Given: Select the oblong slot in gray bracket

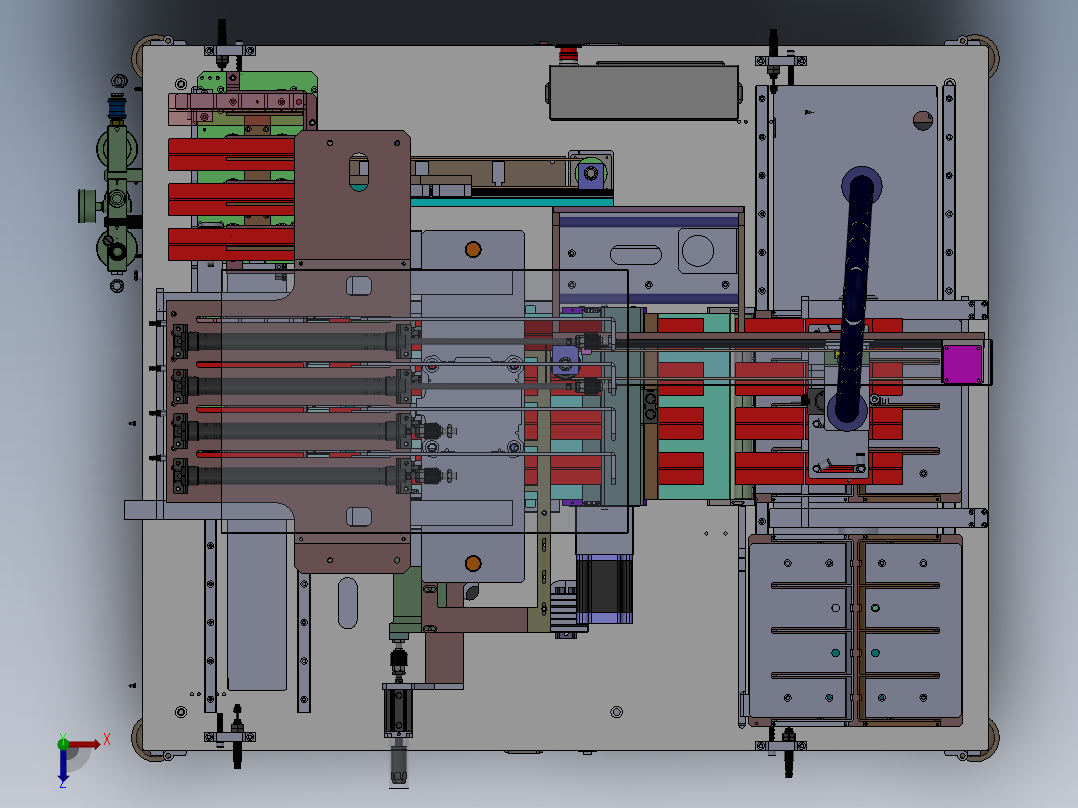Looking at the screenshot, I should [x=635, y=255].
